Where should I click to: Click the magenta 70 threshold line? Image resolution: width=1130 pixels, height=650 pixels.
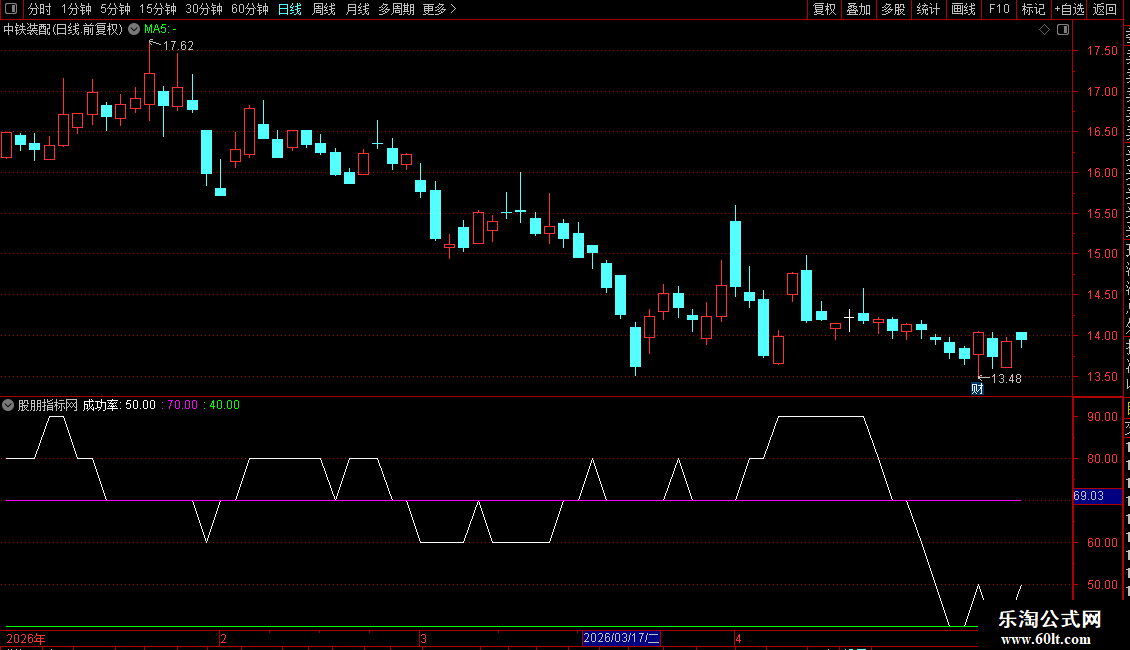pos(513,500)
